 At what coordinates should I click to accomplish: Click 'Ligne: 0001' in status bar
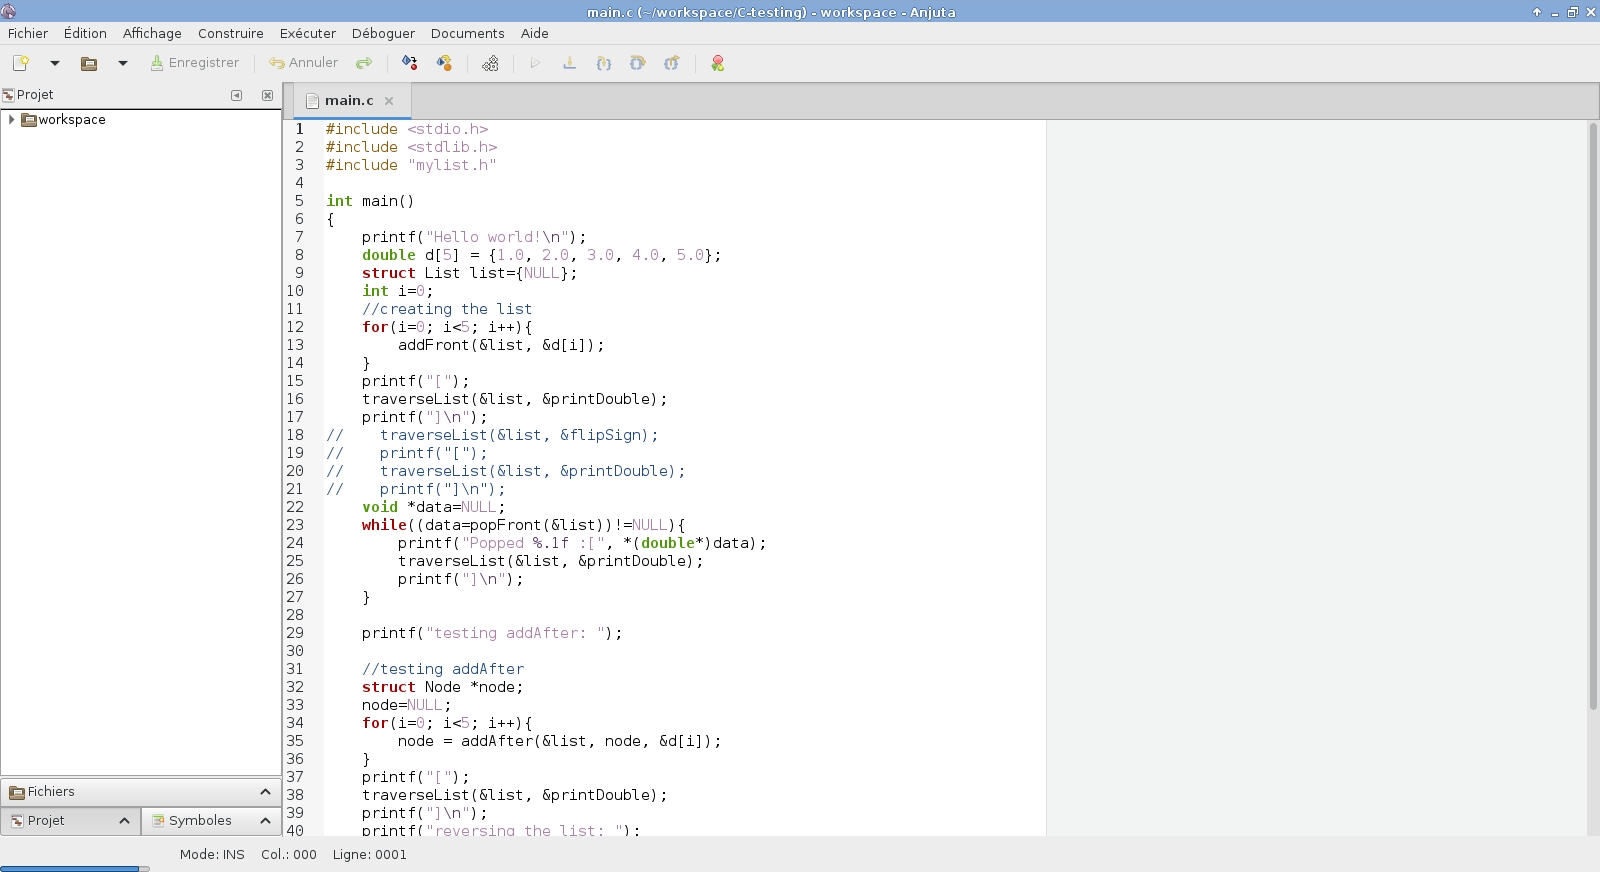tap(370, 855)
